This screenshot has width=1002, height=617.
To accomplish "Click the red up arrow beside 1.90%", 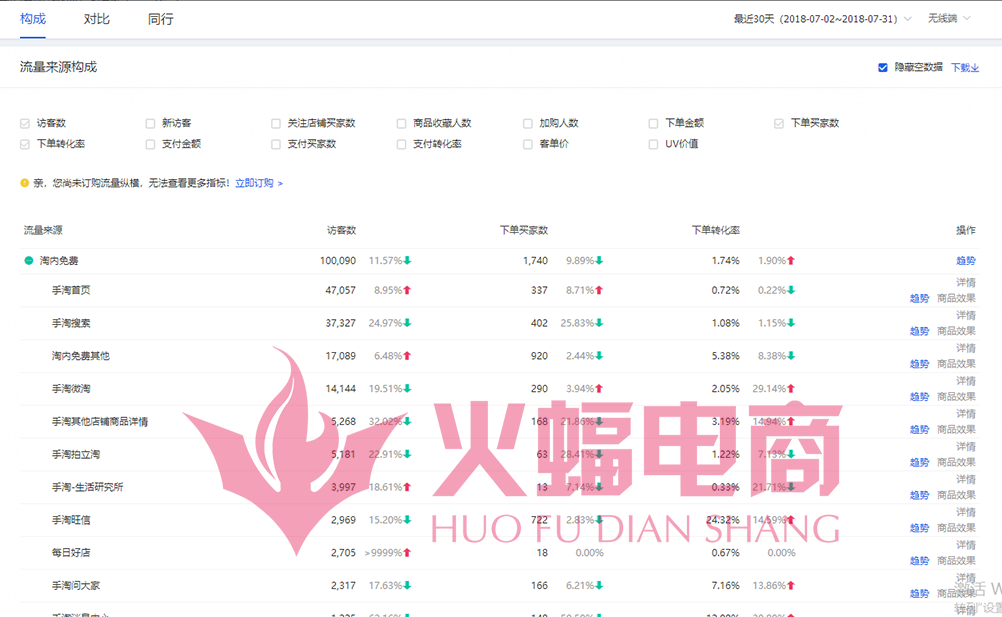I will [x=791, y=261].
